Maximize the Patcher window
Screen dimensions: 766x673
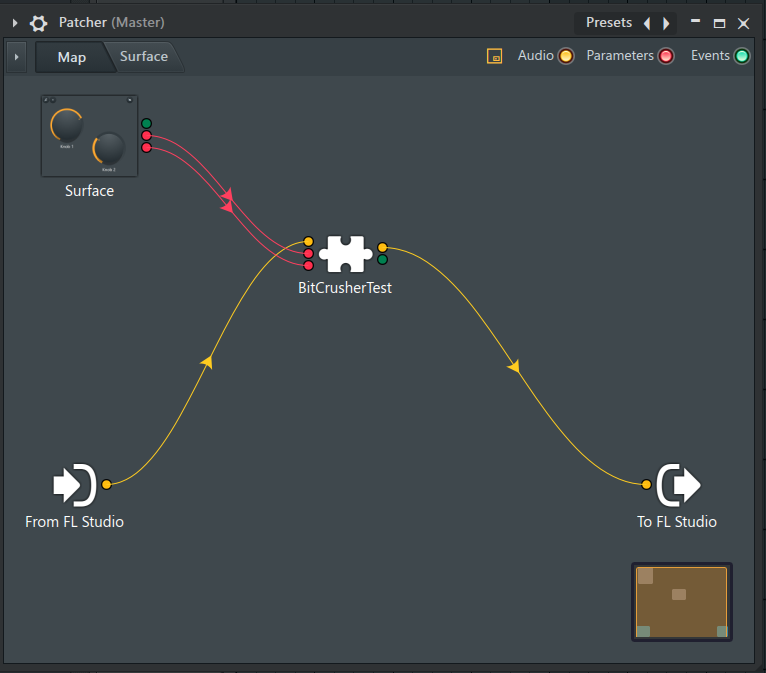[x=719, y=23]
